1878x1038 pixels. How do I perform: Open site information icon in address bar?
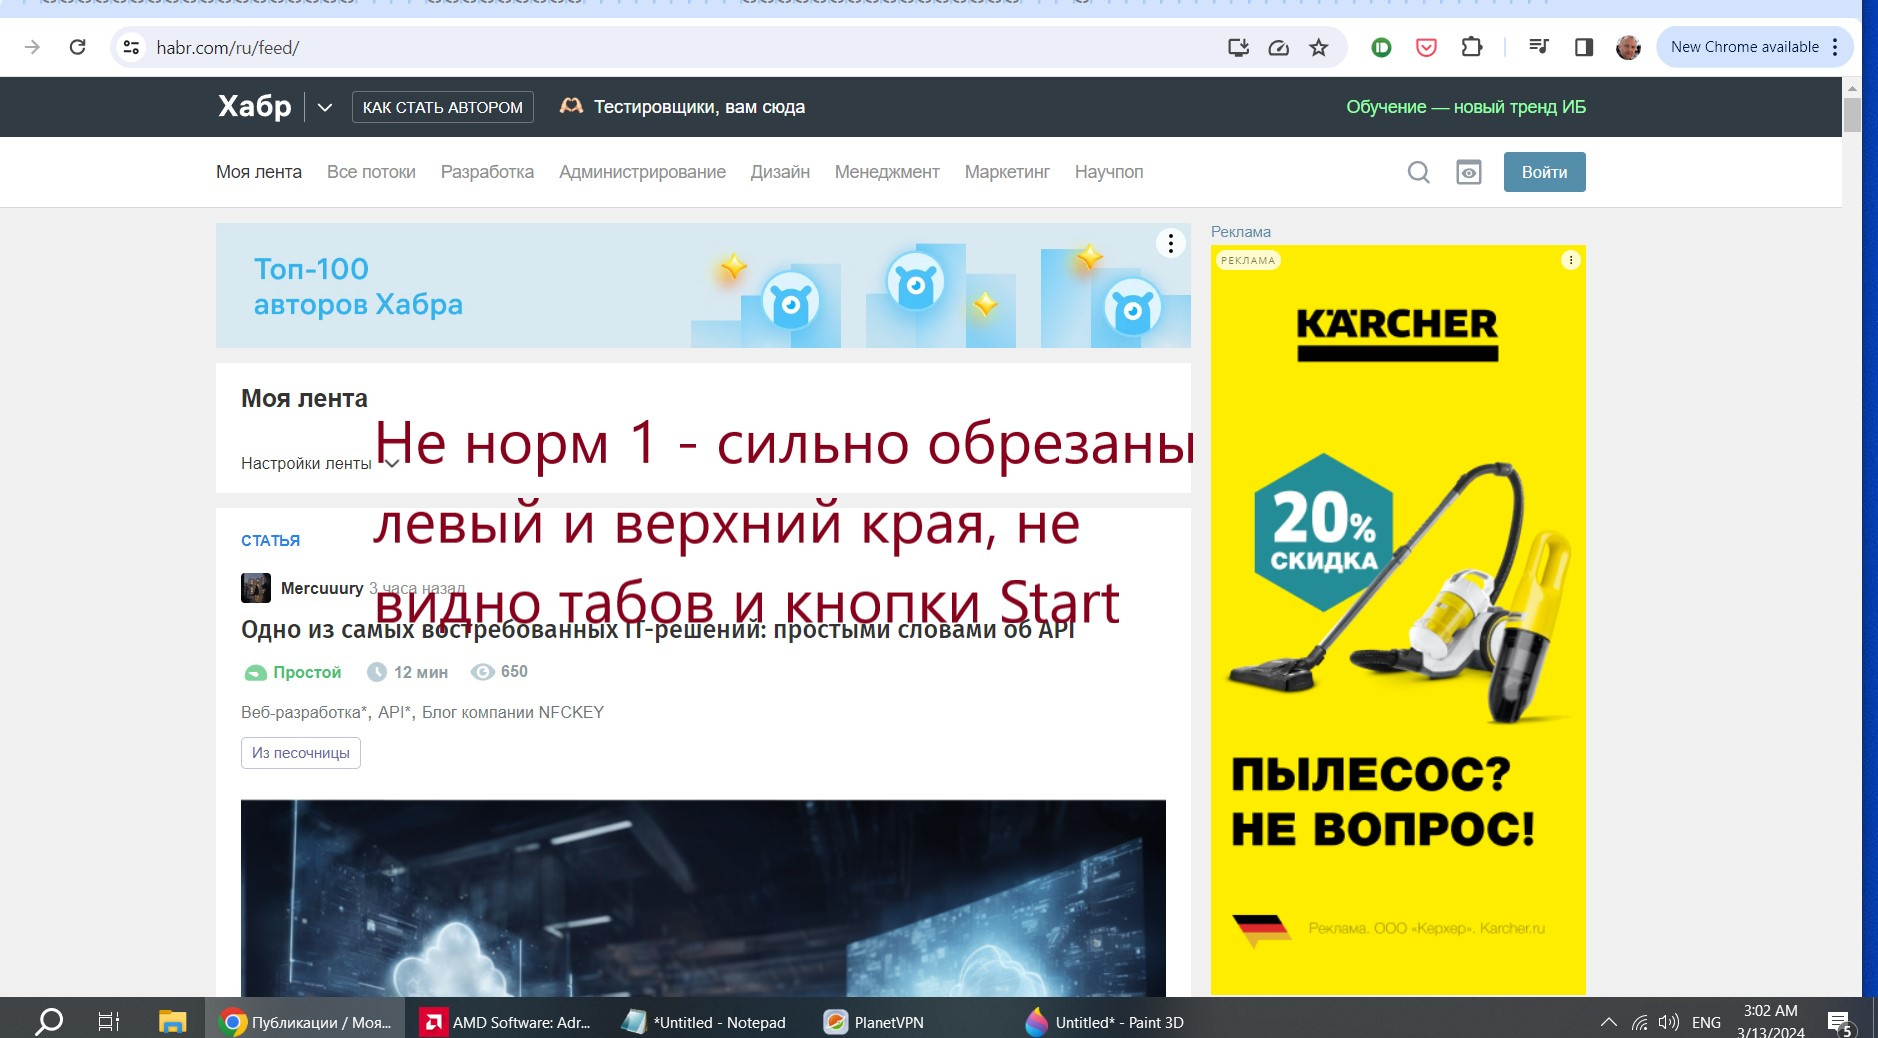pyautogui.click(x=131, y=47)
